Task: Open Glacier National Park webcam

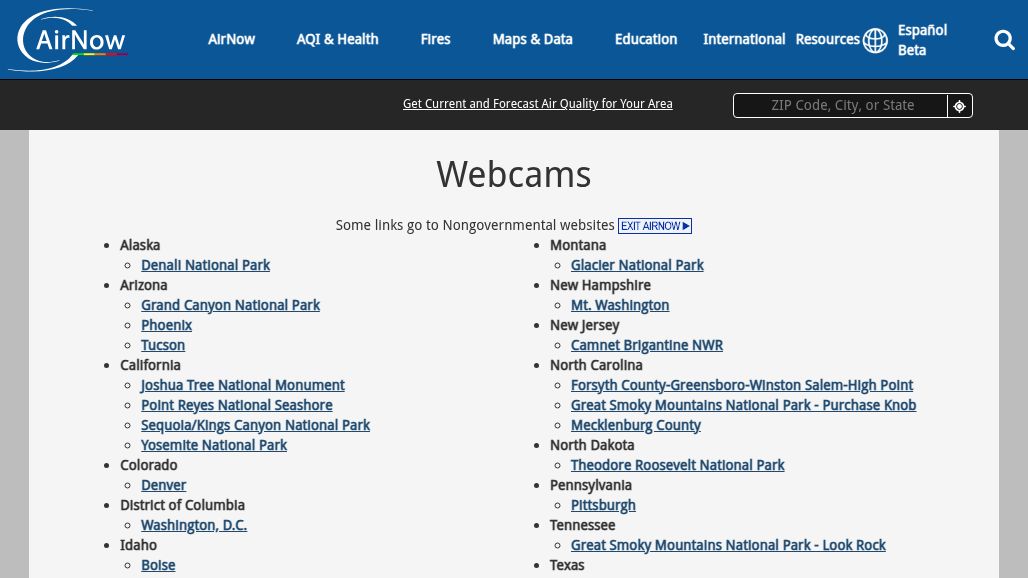Action: click(637, 265)
